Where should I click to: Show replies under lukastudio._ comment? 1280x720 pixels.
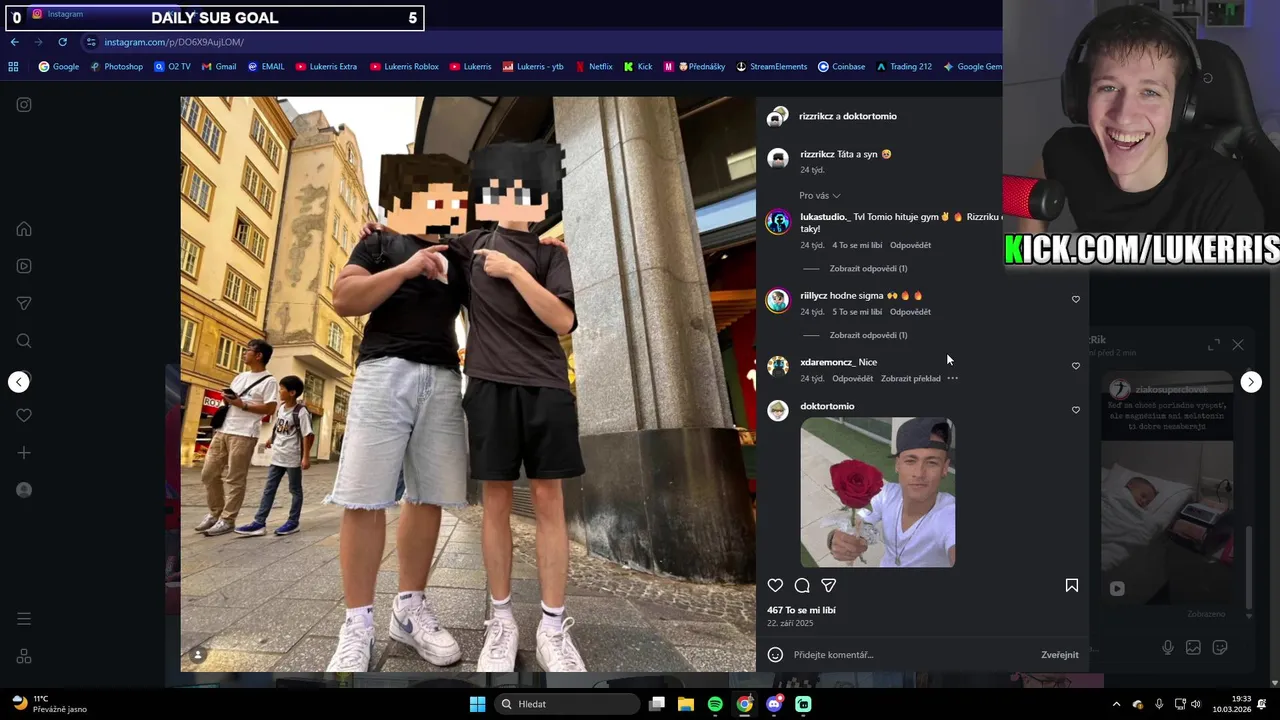click(868, 268)
